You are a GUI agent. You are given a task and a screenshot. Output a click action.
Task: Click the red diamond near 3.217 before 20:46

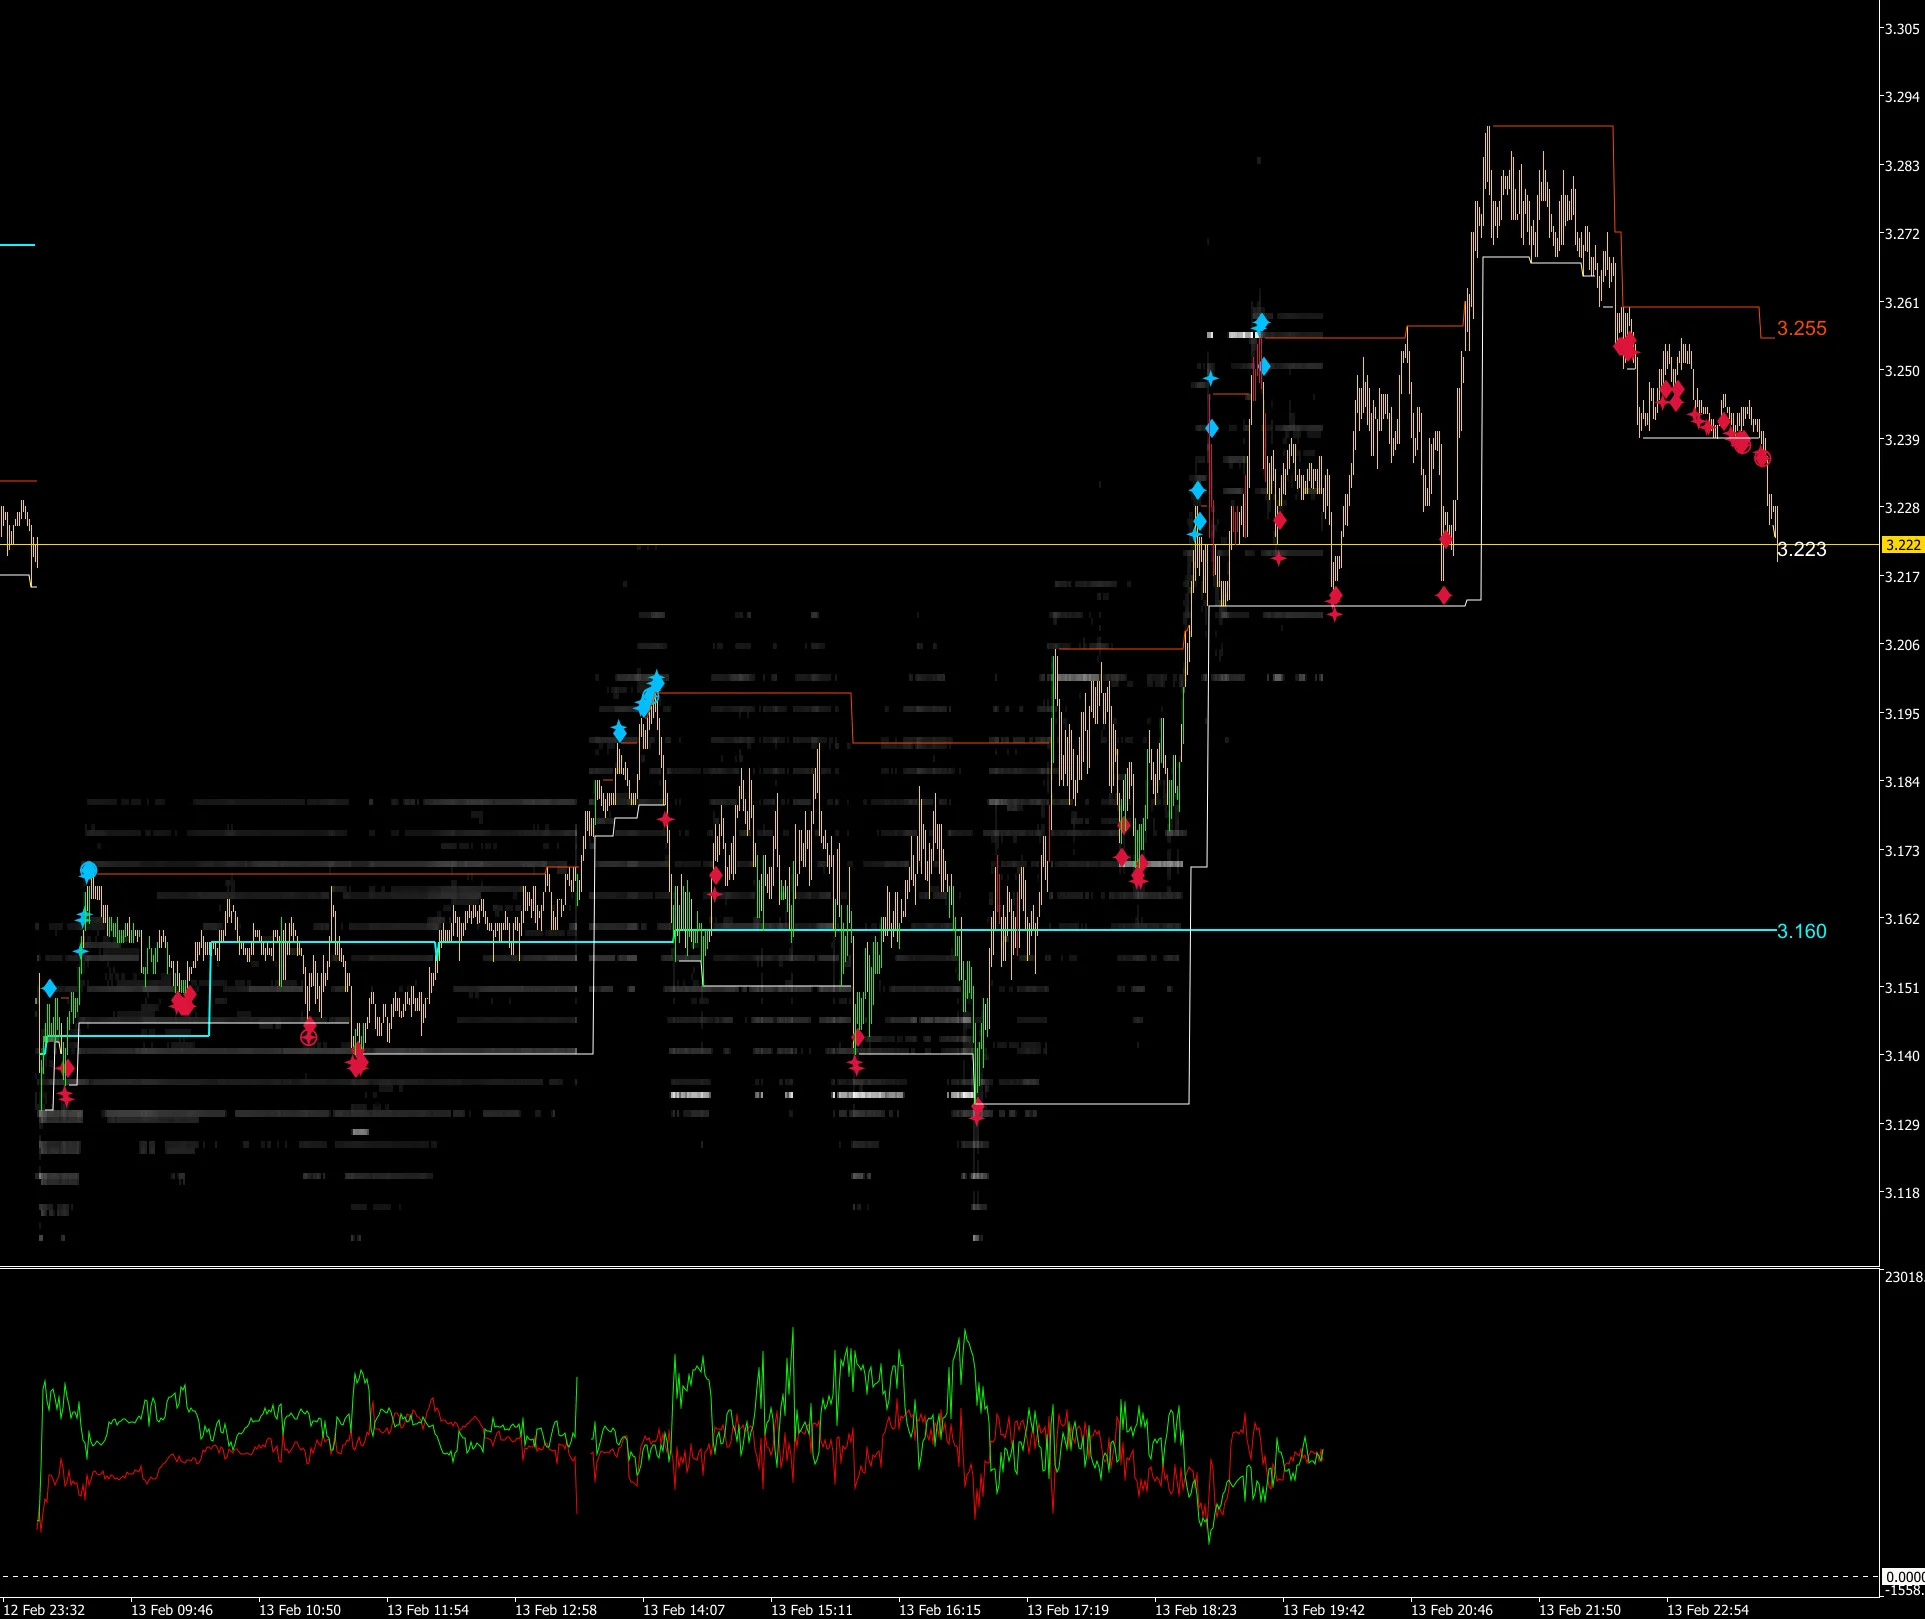[1443, 595]
